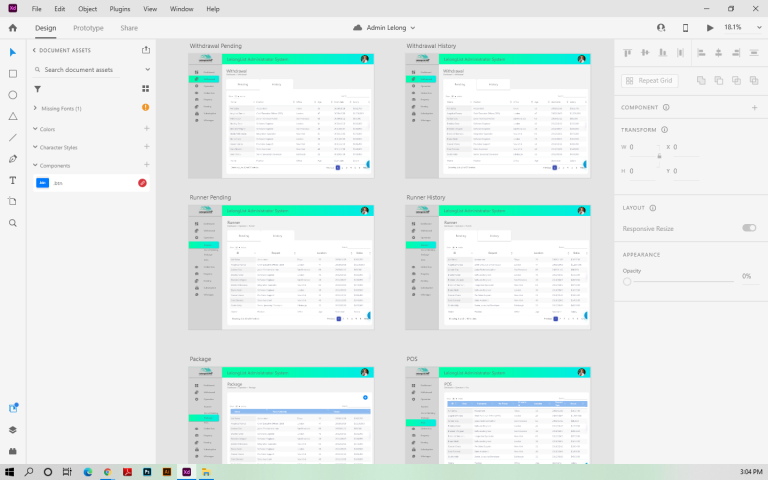Select the Ellipse tool
This screenshot has width=768, height=480.
[13, 95]
